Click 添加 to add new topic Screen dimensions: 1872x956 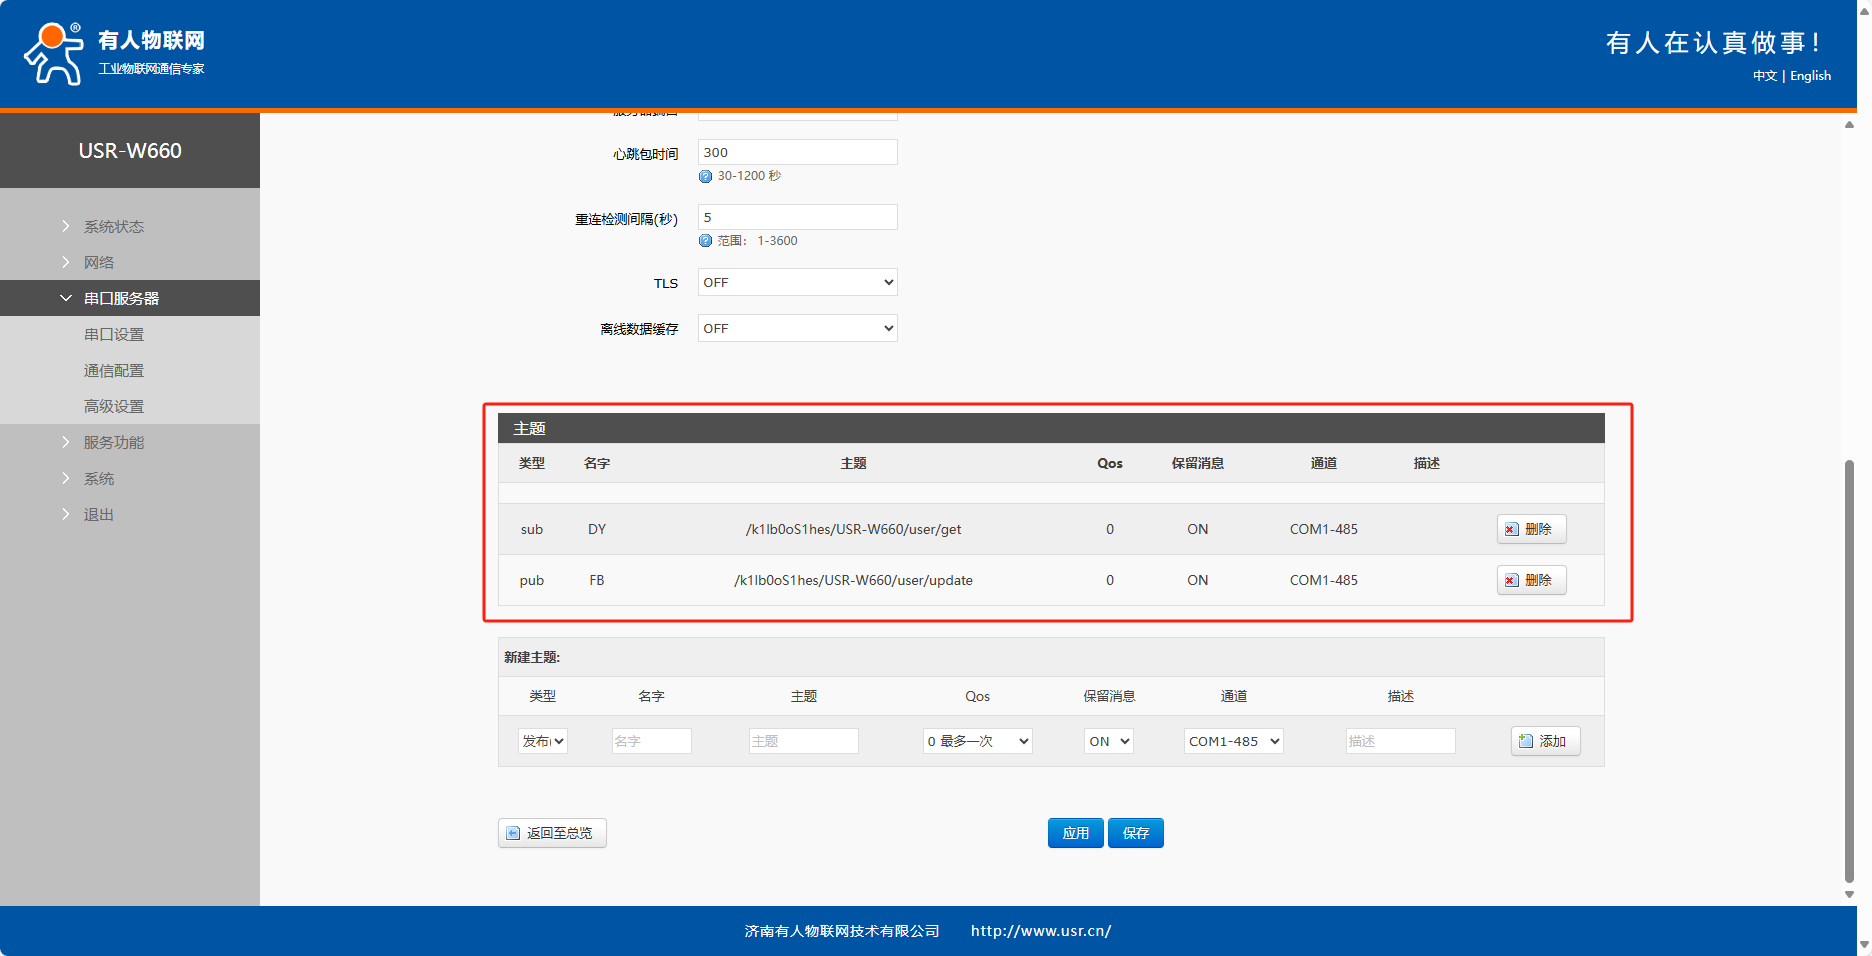tap(1544, 741)
